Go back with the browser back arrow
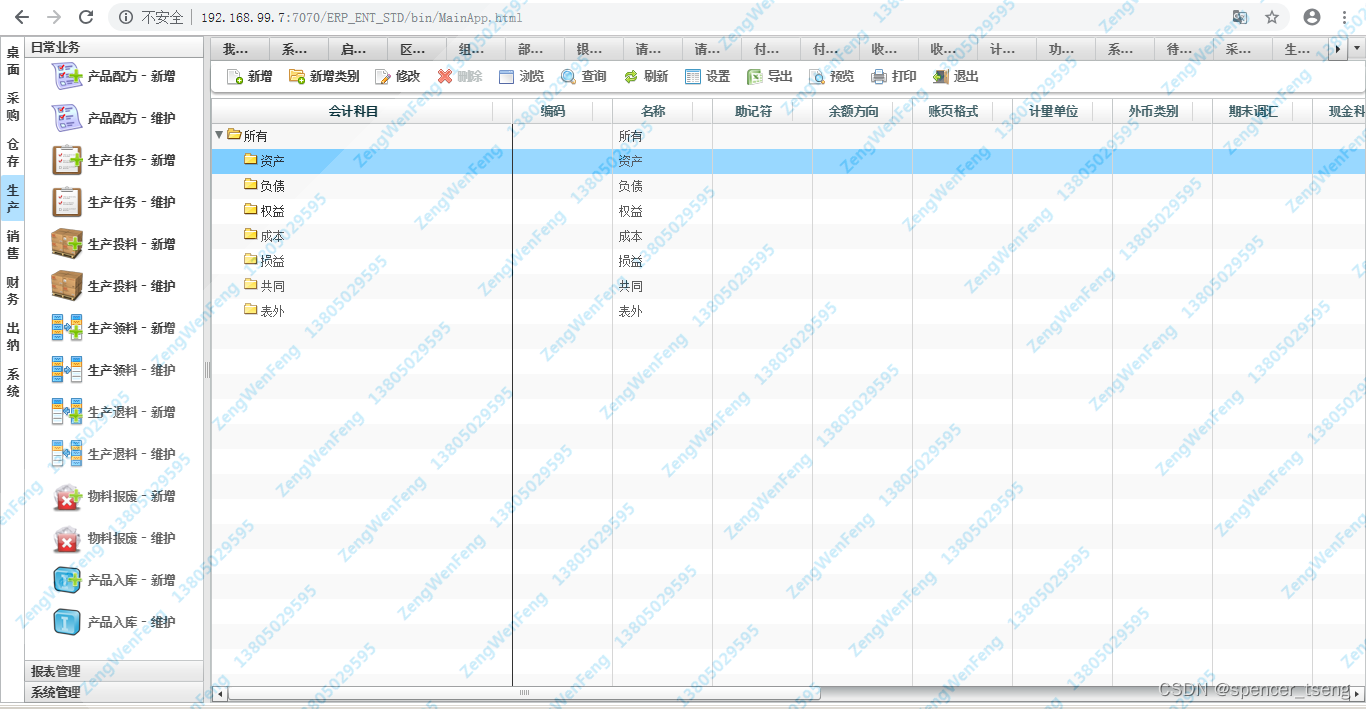This screenshot has width=1366, height=709. point(22,17)
